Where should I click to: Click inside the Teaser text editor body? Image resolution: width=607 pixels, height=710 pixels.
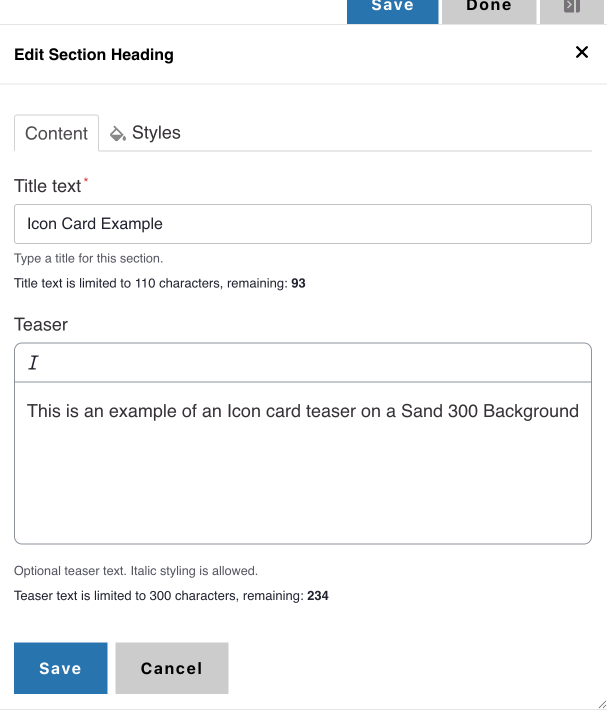coord(303,480)
